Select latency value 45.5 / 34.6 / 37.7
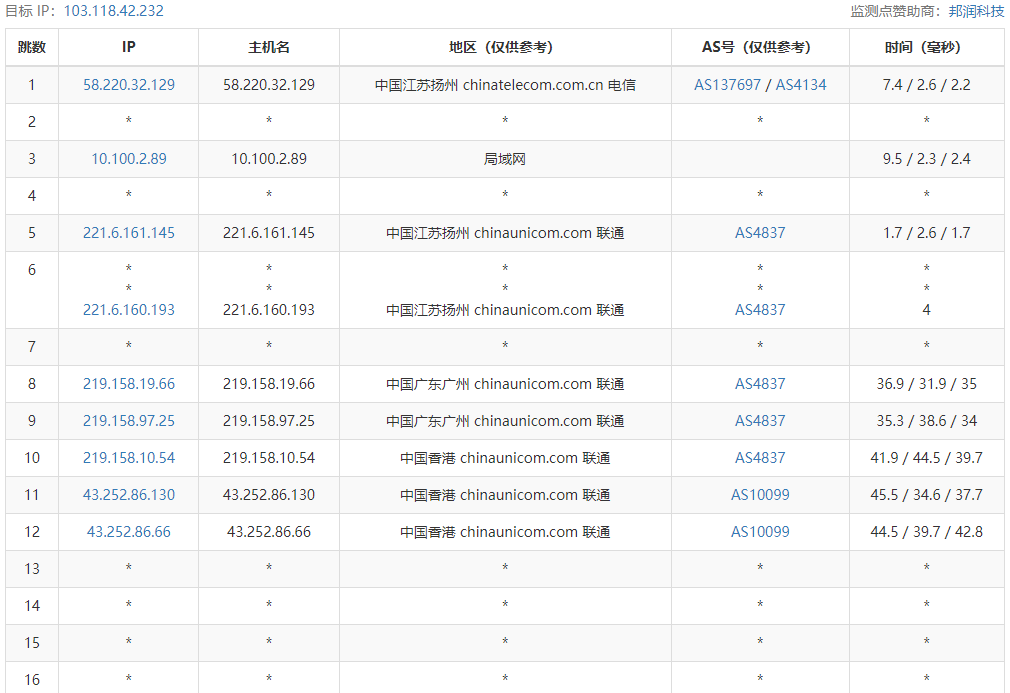Screen dimensions: 1010x693 coord(926,495)
